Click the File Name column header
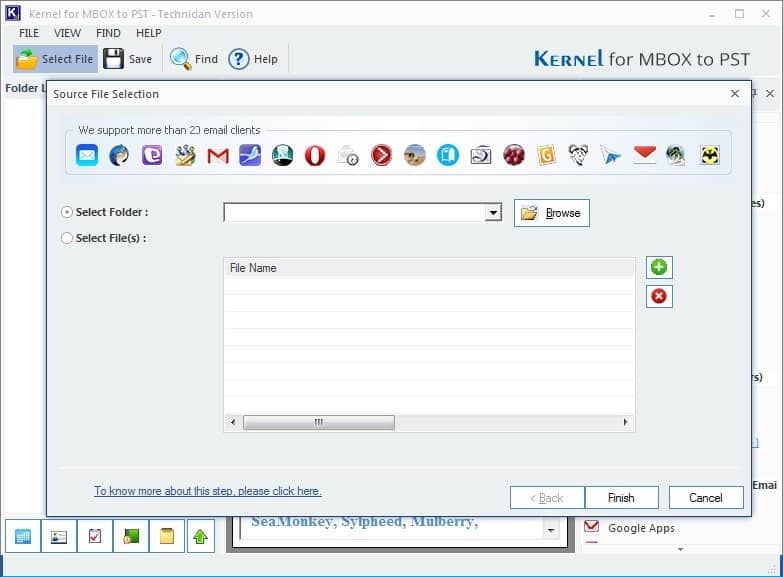The width and height of the screenshot is (783, 577). coord(429,268)
